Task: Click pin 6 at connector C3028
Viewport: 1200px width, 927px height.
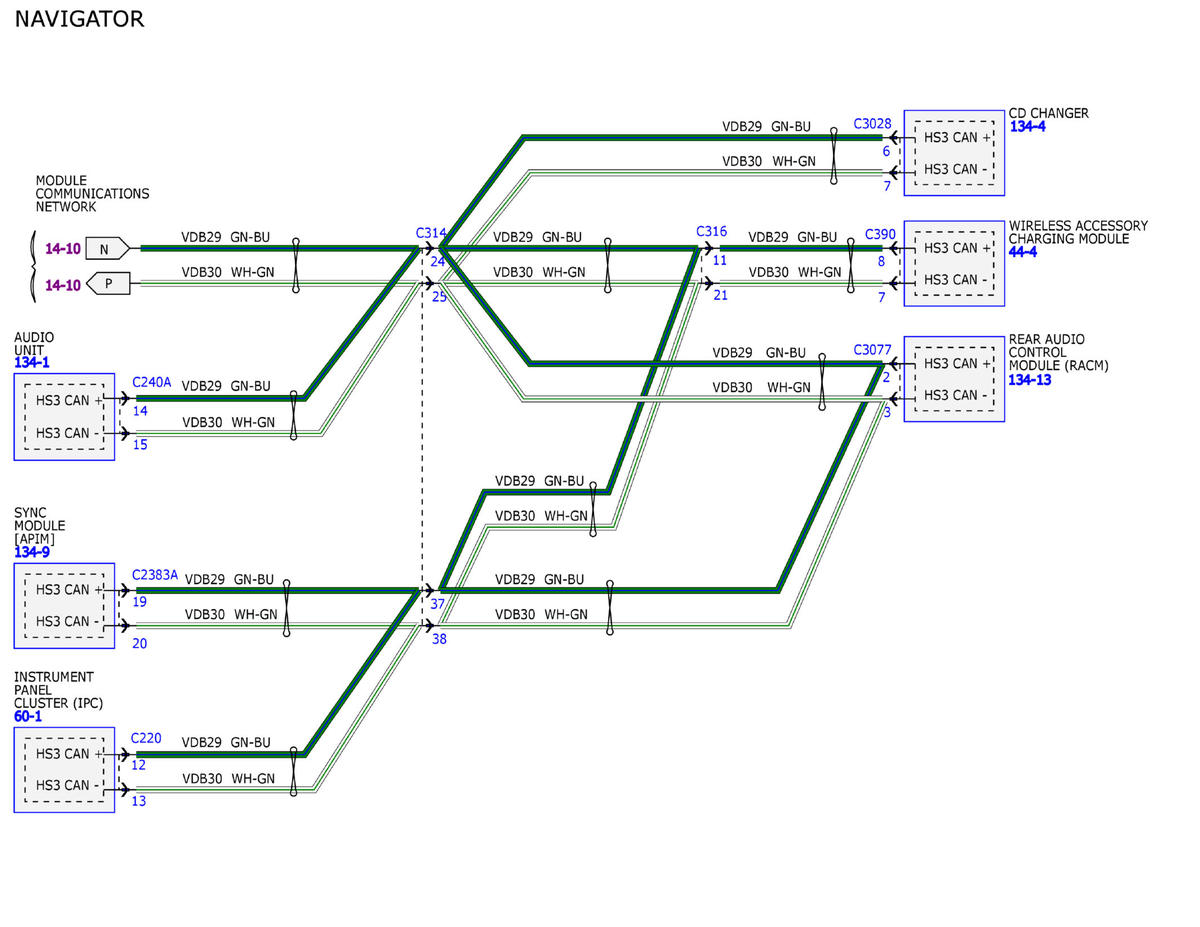Action: coord(886,152)
